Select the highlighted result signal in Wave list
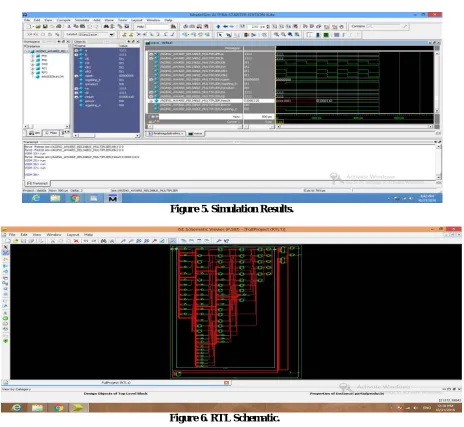The width and height of the screenshot is (464, 427). click(195, 101)
